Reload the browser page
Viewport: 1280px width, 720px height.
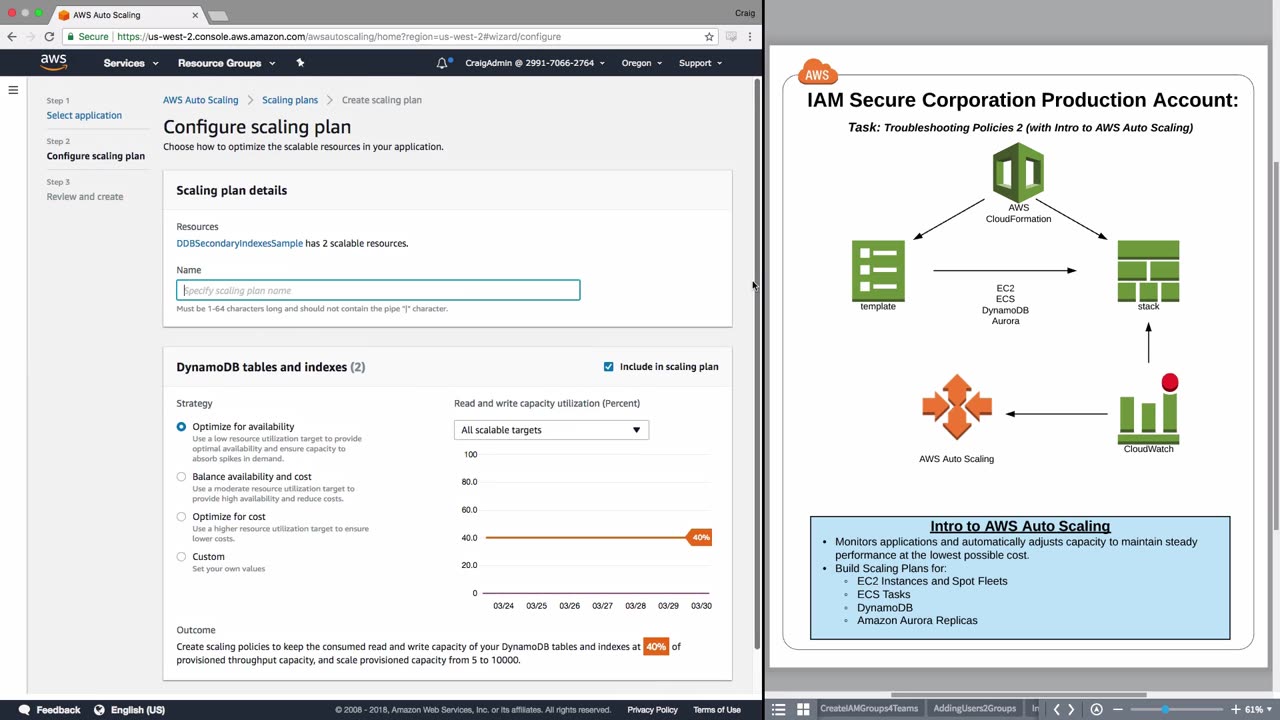click(x=49, y=37)
